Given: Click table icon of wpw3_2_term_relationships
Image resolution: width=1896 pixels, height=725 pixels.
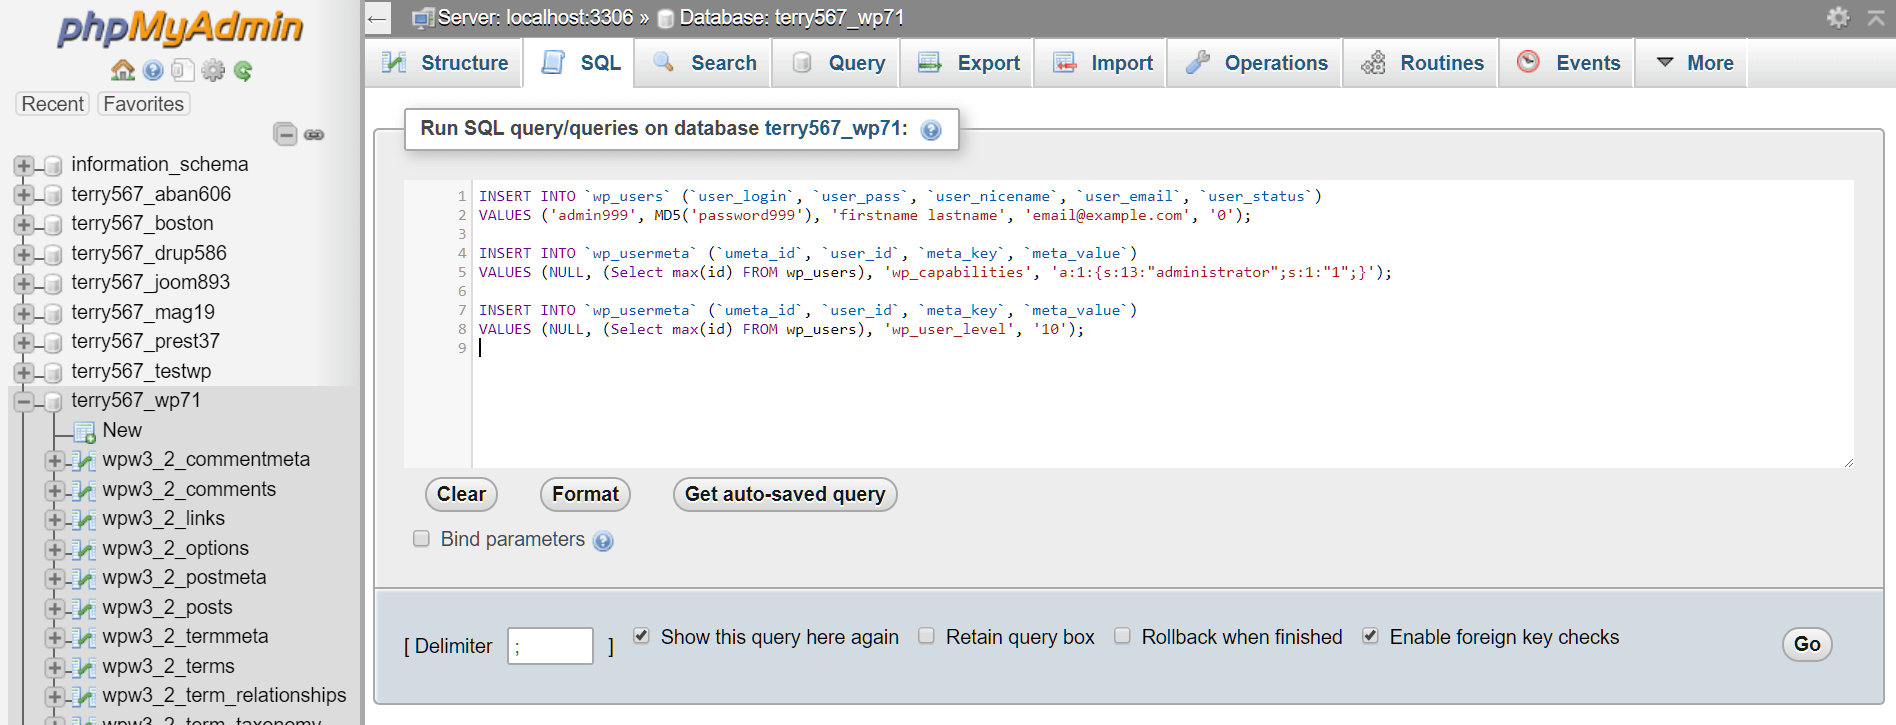Looking at the screenshot, I should (85, 697).
